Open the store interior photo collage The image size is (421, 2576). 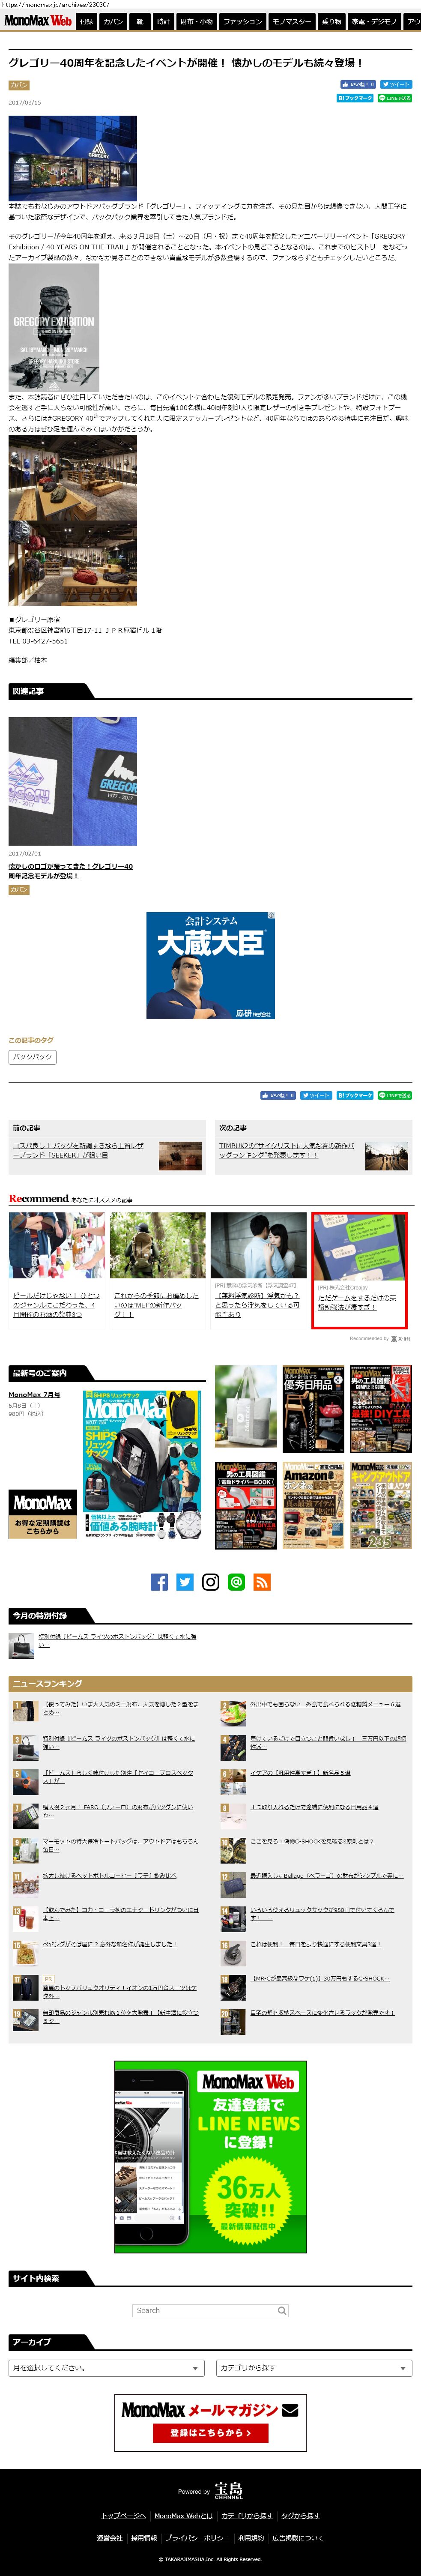point(73,520)
